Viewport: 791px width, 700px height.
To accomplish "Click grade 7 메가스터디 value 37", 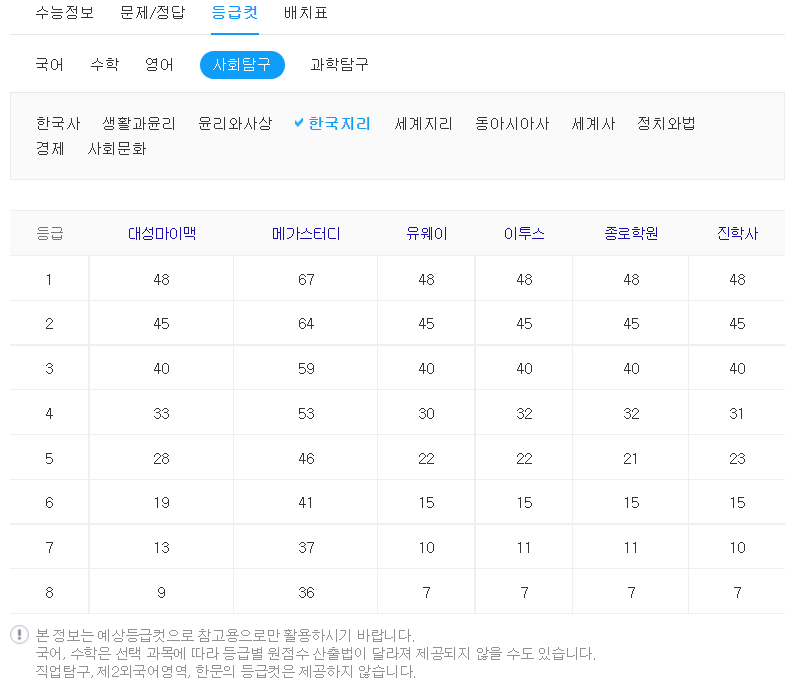I will coord(306,548).
